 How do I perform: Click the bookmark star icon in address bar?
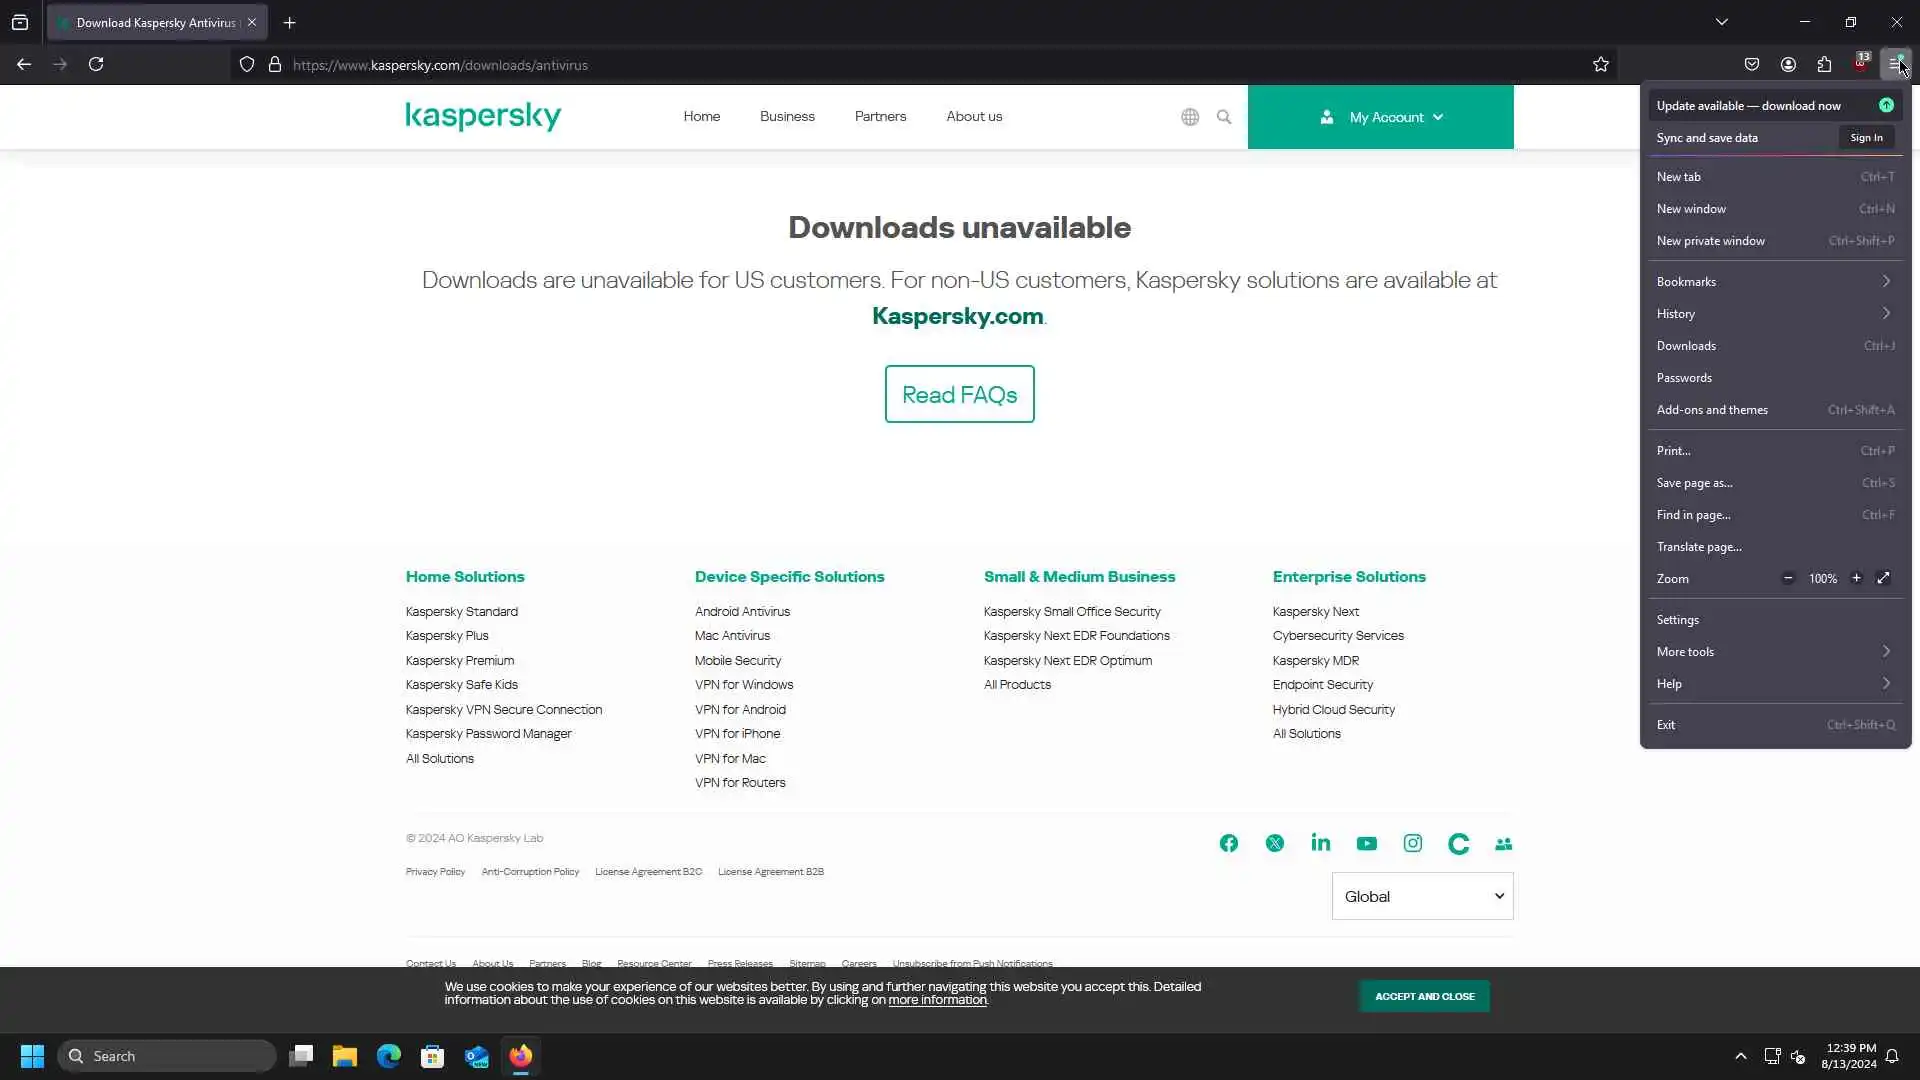pyautogui.click(x=1600, y=65)
